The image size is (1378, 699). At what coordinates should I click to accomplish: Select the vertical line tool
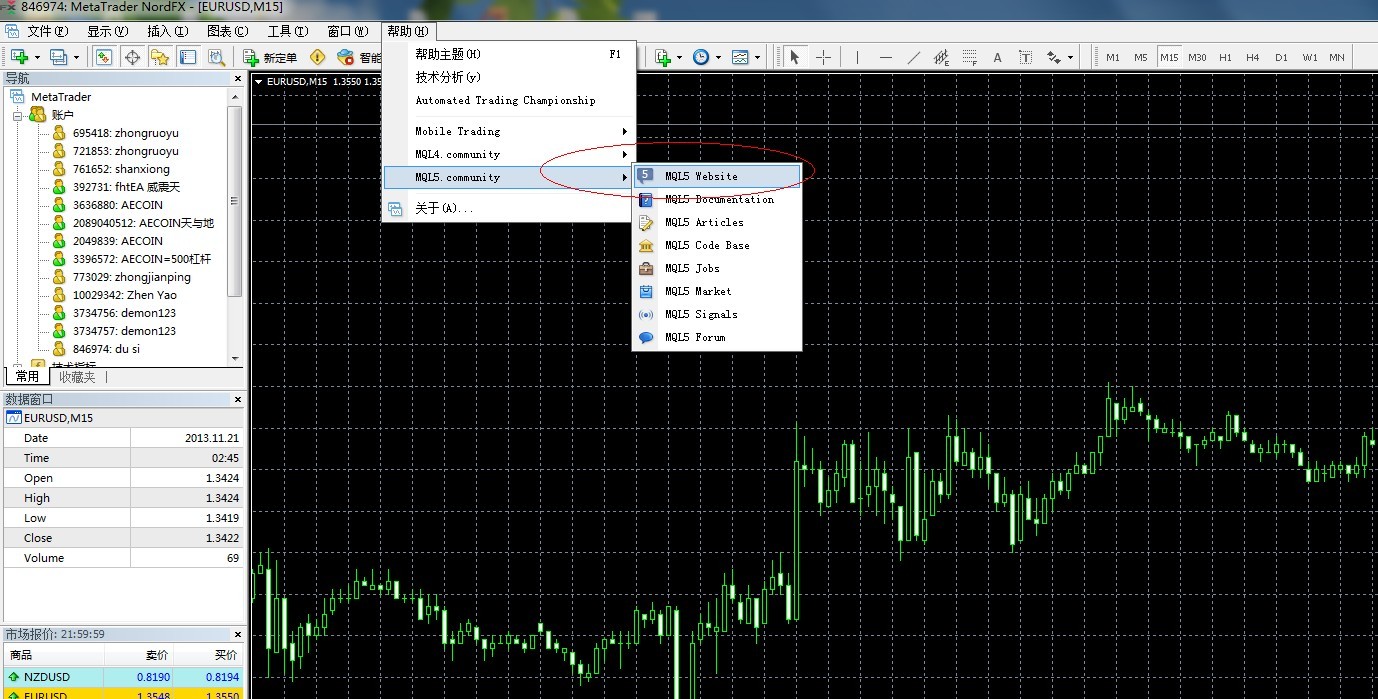857,57
